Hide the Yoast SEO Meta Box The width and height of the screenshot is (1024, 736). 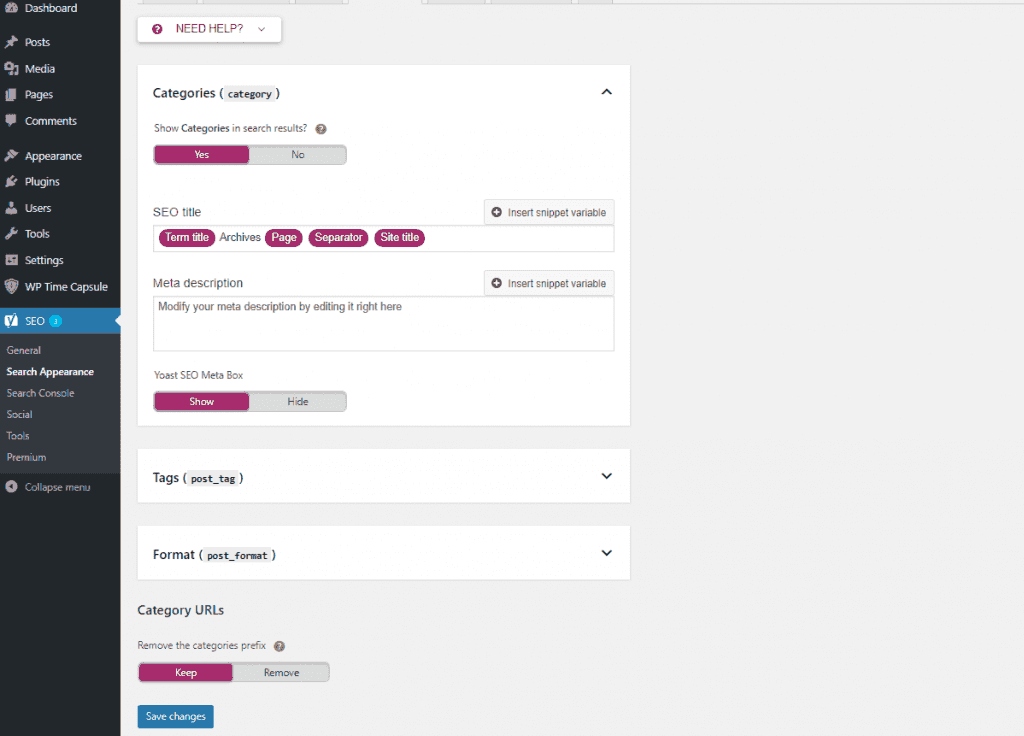pyautogui.click(x=297, y=401)
